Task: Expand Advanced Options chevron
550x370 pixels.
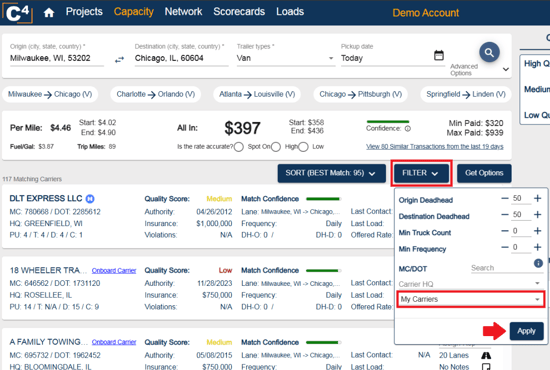Action: [505, 69]
